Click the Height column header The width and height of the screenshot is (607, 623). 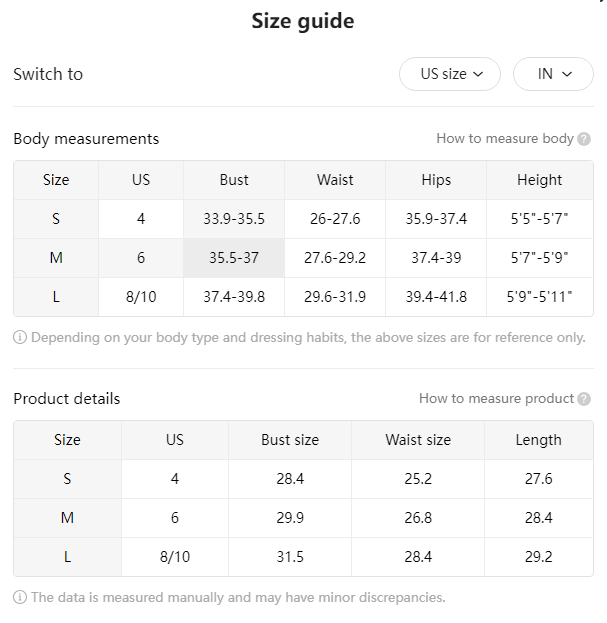539,180
